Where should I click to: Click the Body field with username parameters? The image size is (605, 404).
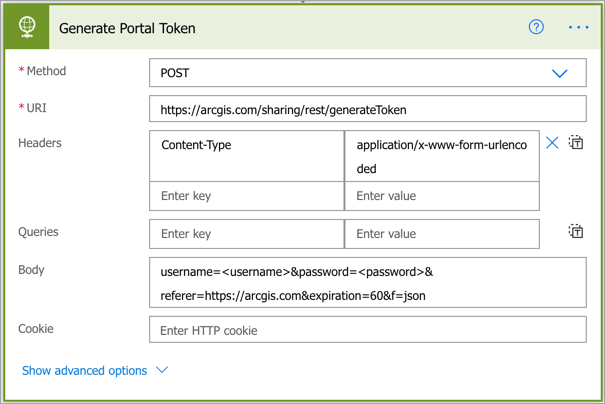click(368, 283)
